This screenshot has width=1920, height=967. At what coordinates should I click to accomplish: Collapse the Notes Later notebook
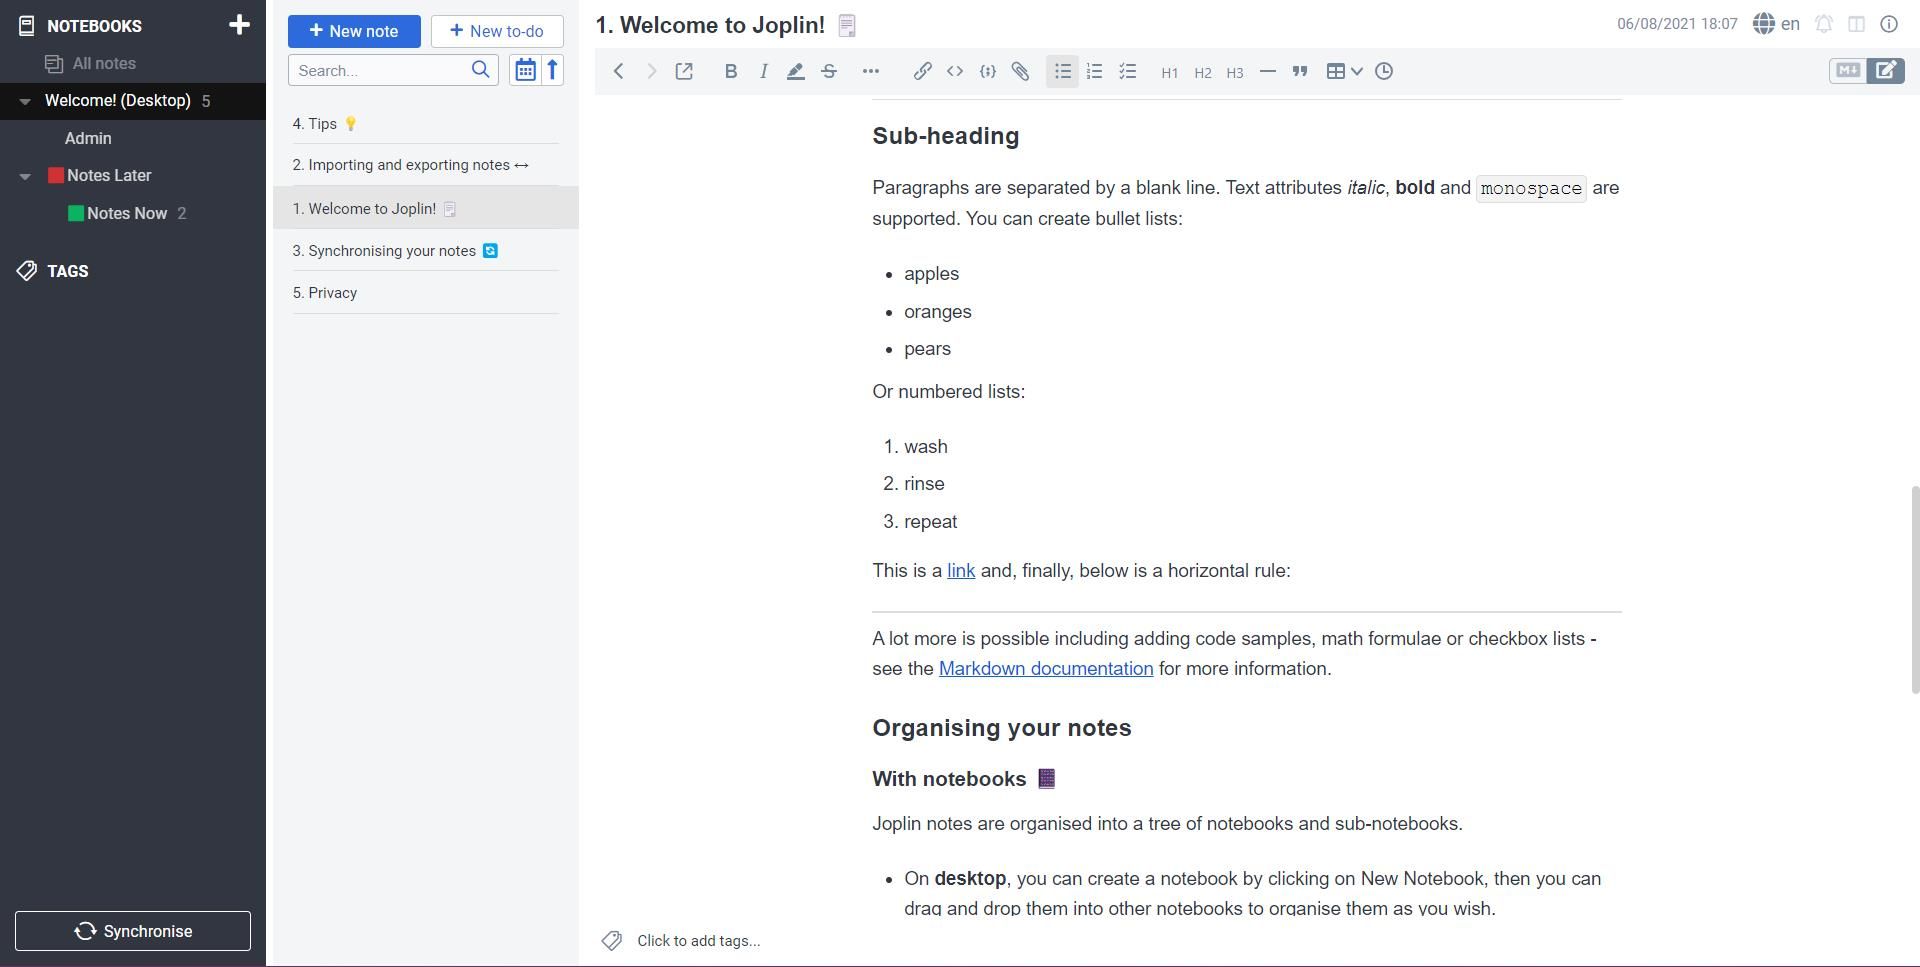(24, 175)
